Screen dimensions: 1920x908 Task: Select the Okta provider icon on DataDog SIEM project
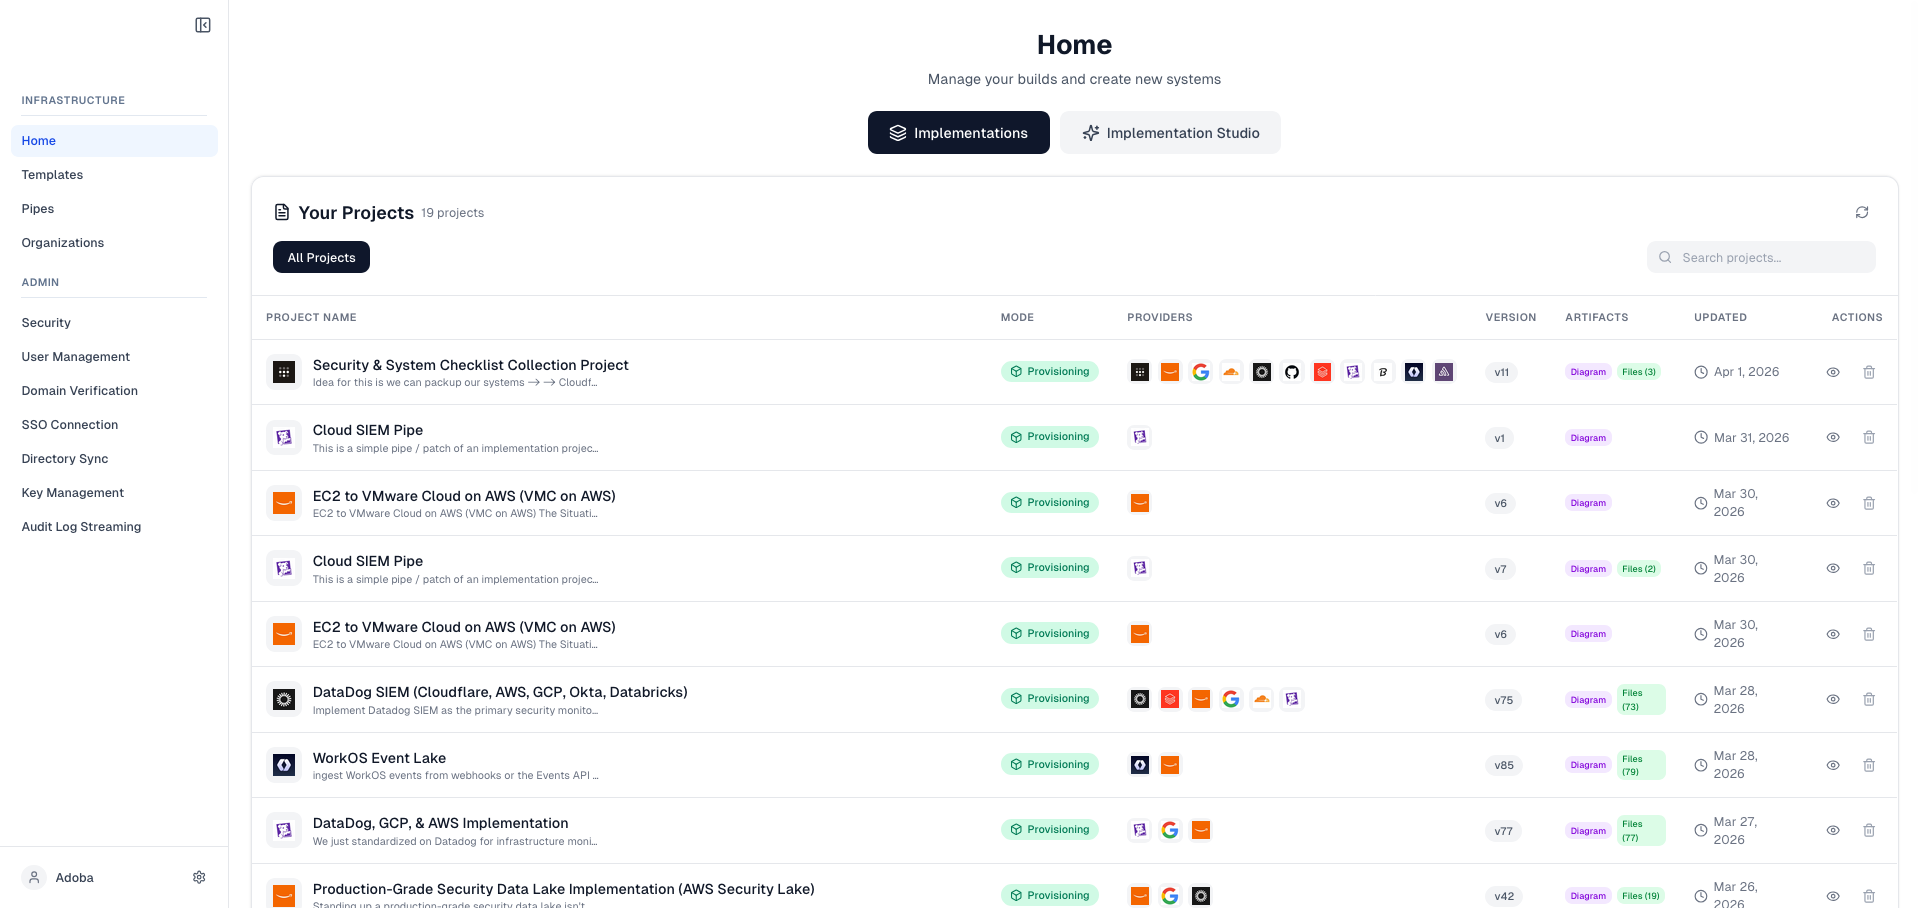click(1139, 699)
